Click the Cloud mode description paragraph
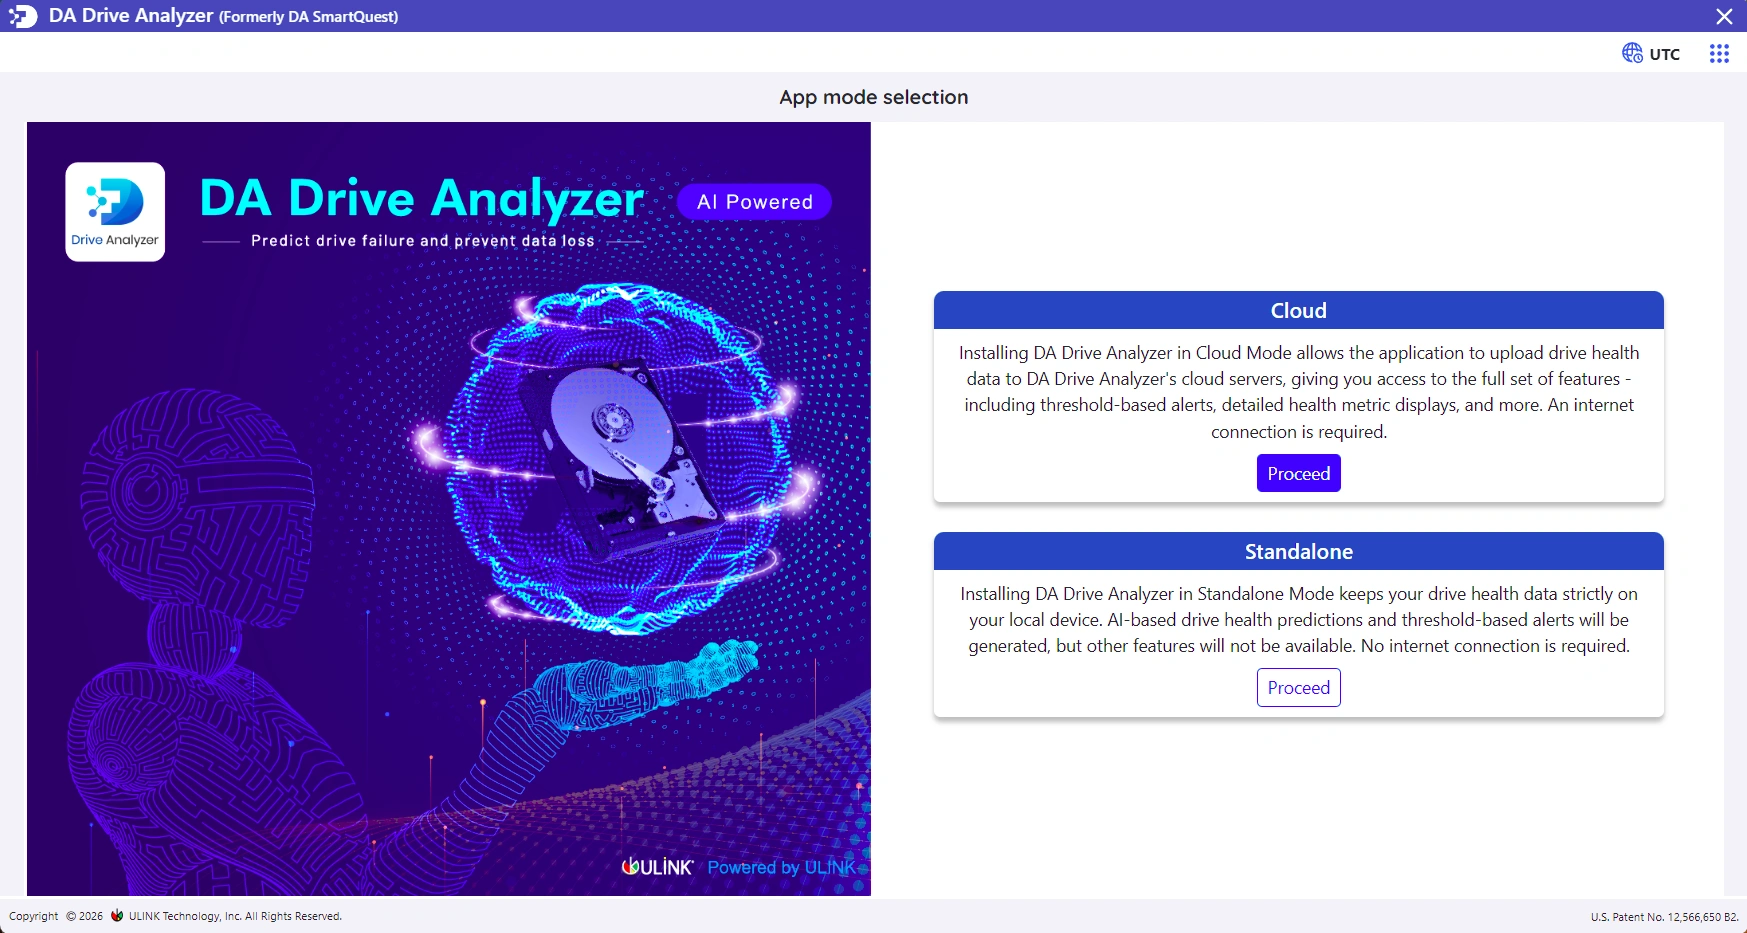The width and height of the screenshot is (1747, 933). [1298, 392]
